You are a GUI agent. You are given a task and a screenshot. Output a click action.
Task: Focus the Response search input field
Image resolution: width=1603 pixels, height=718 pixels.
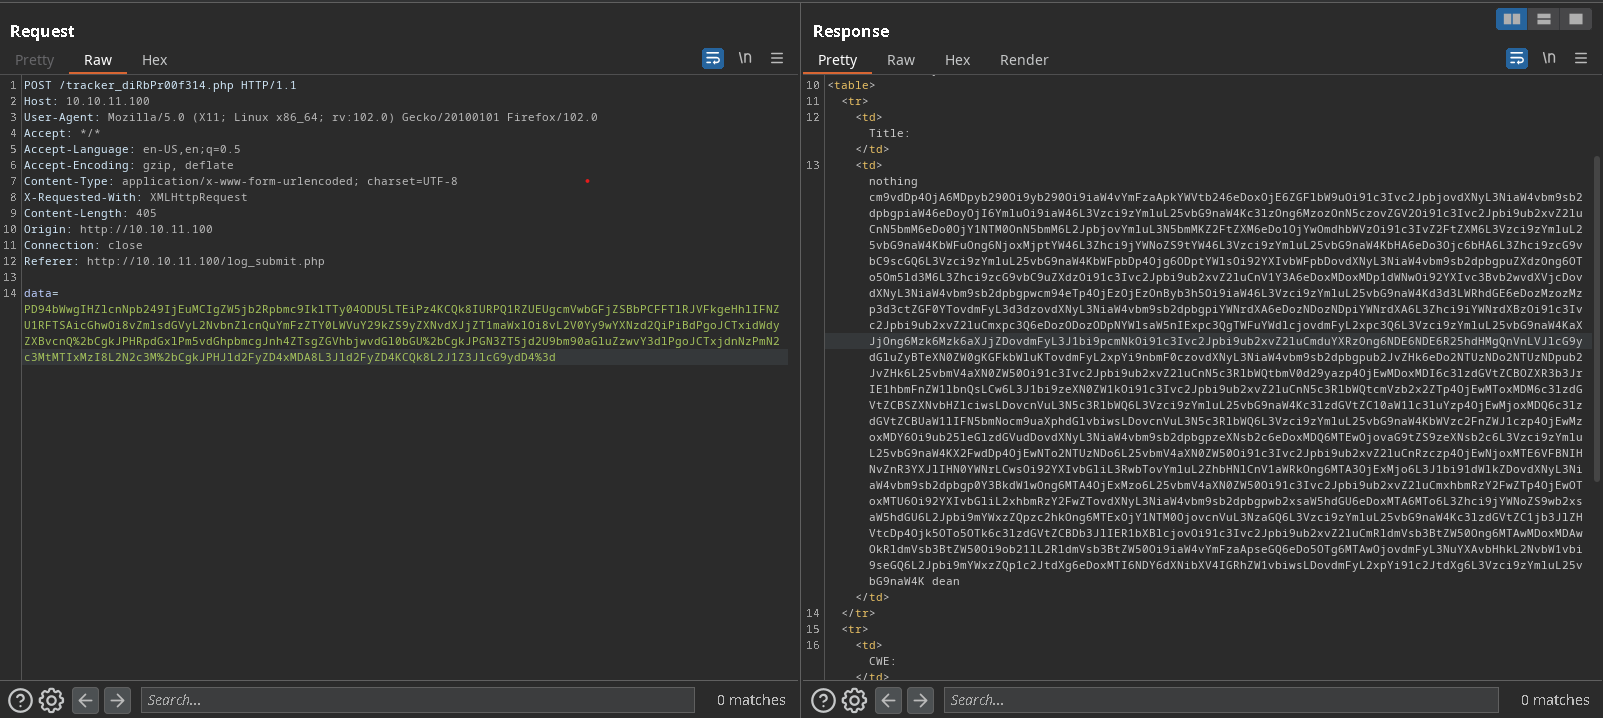point(1221,700)
